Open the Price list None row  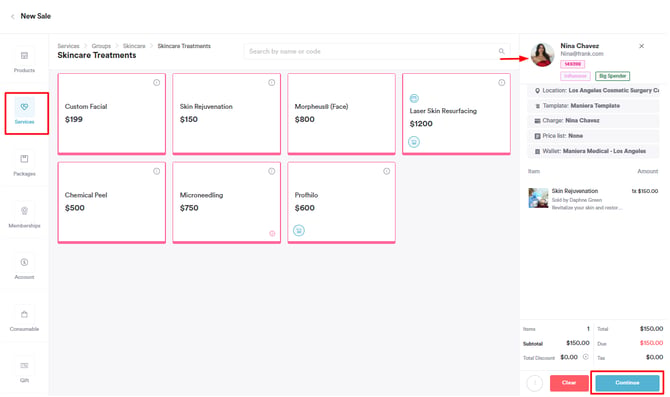pos(594,136)
